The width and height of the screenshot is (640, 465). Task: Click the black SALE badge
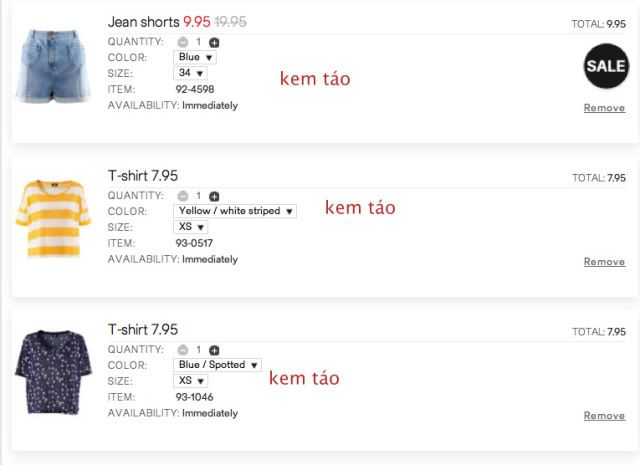[605, 66]
